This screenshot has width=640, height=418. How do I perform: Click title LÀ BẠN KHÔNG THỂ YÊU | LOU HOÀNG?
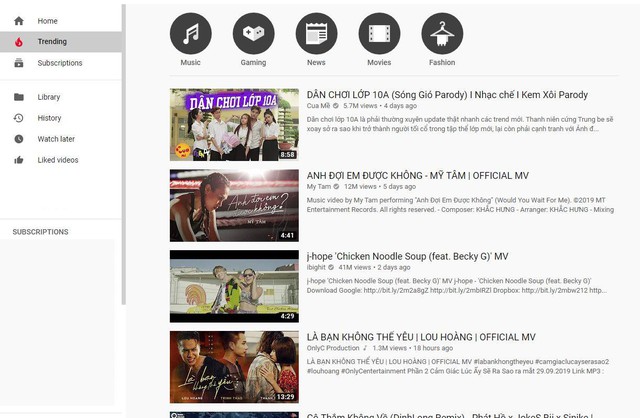421,337
